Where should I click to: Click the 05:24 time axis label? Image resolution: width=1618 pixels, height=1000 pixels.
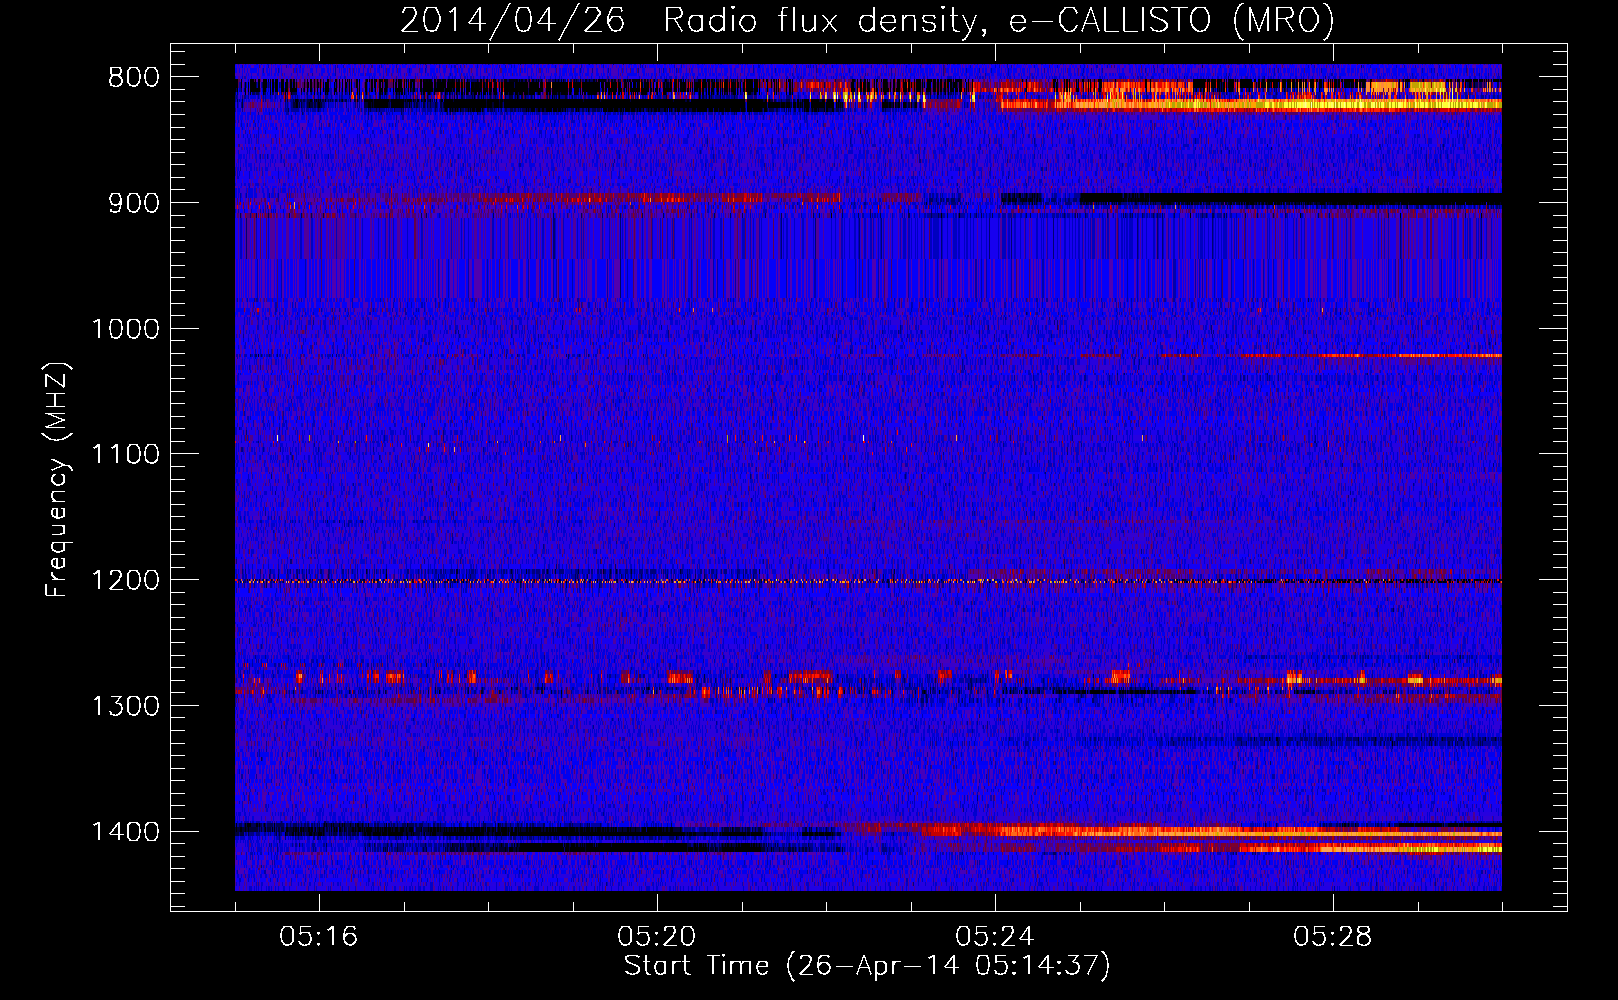(x=995, y=937)
